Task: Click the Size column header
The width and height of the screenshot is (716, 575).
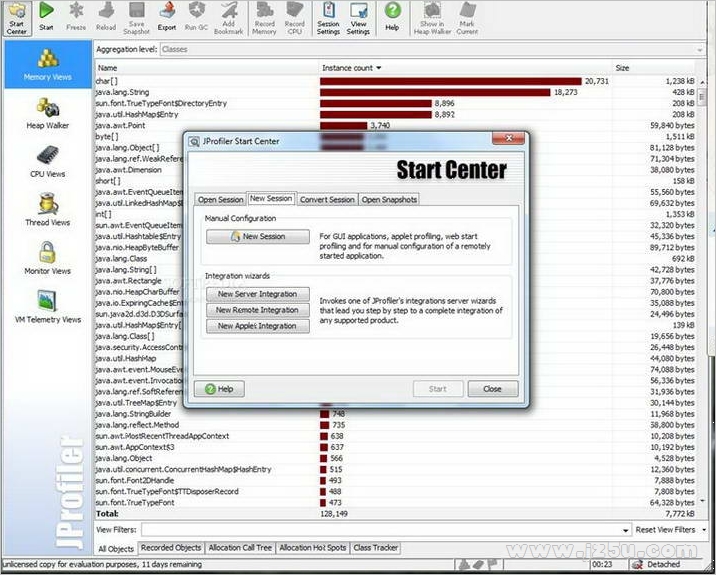Action: pyautogui.click(x=654, y=68)
